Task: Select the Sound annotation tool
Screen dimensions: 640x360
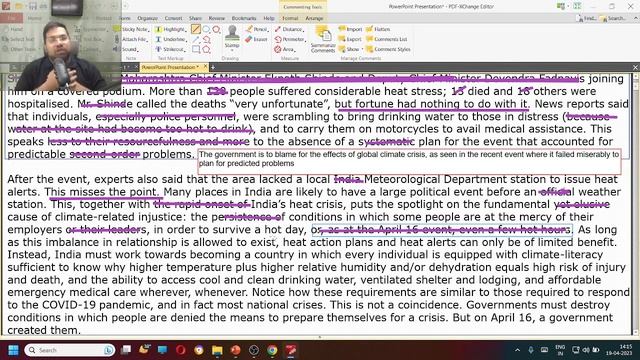Action: 127,49
